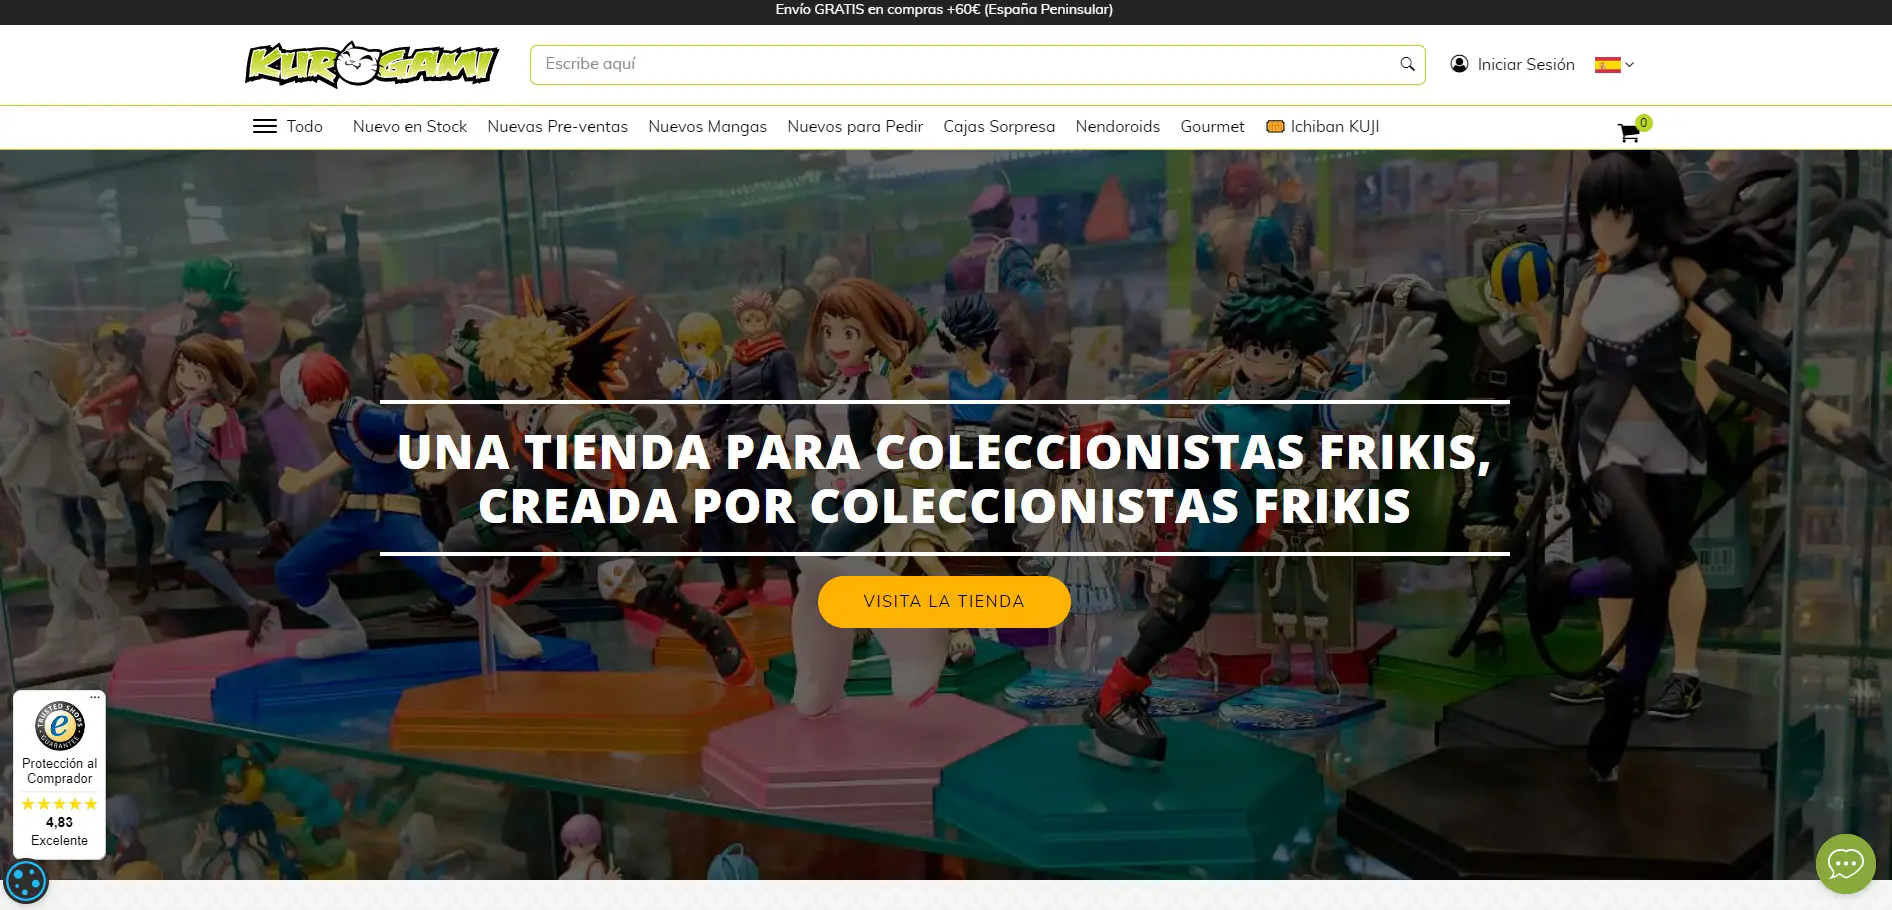
Task: Click the cart item count badge
Action: pos(1643,123)
